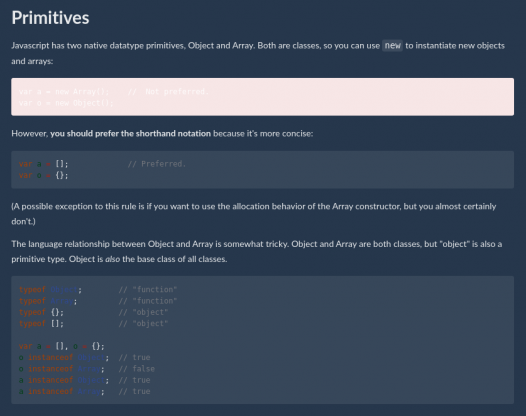
Task: Click the '// Preferred.' comment
Action: 157,164
